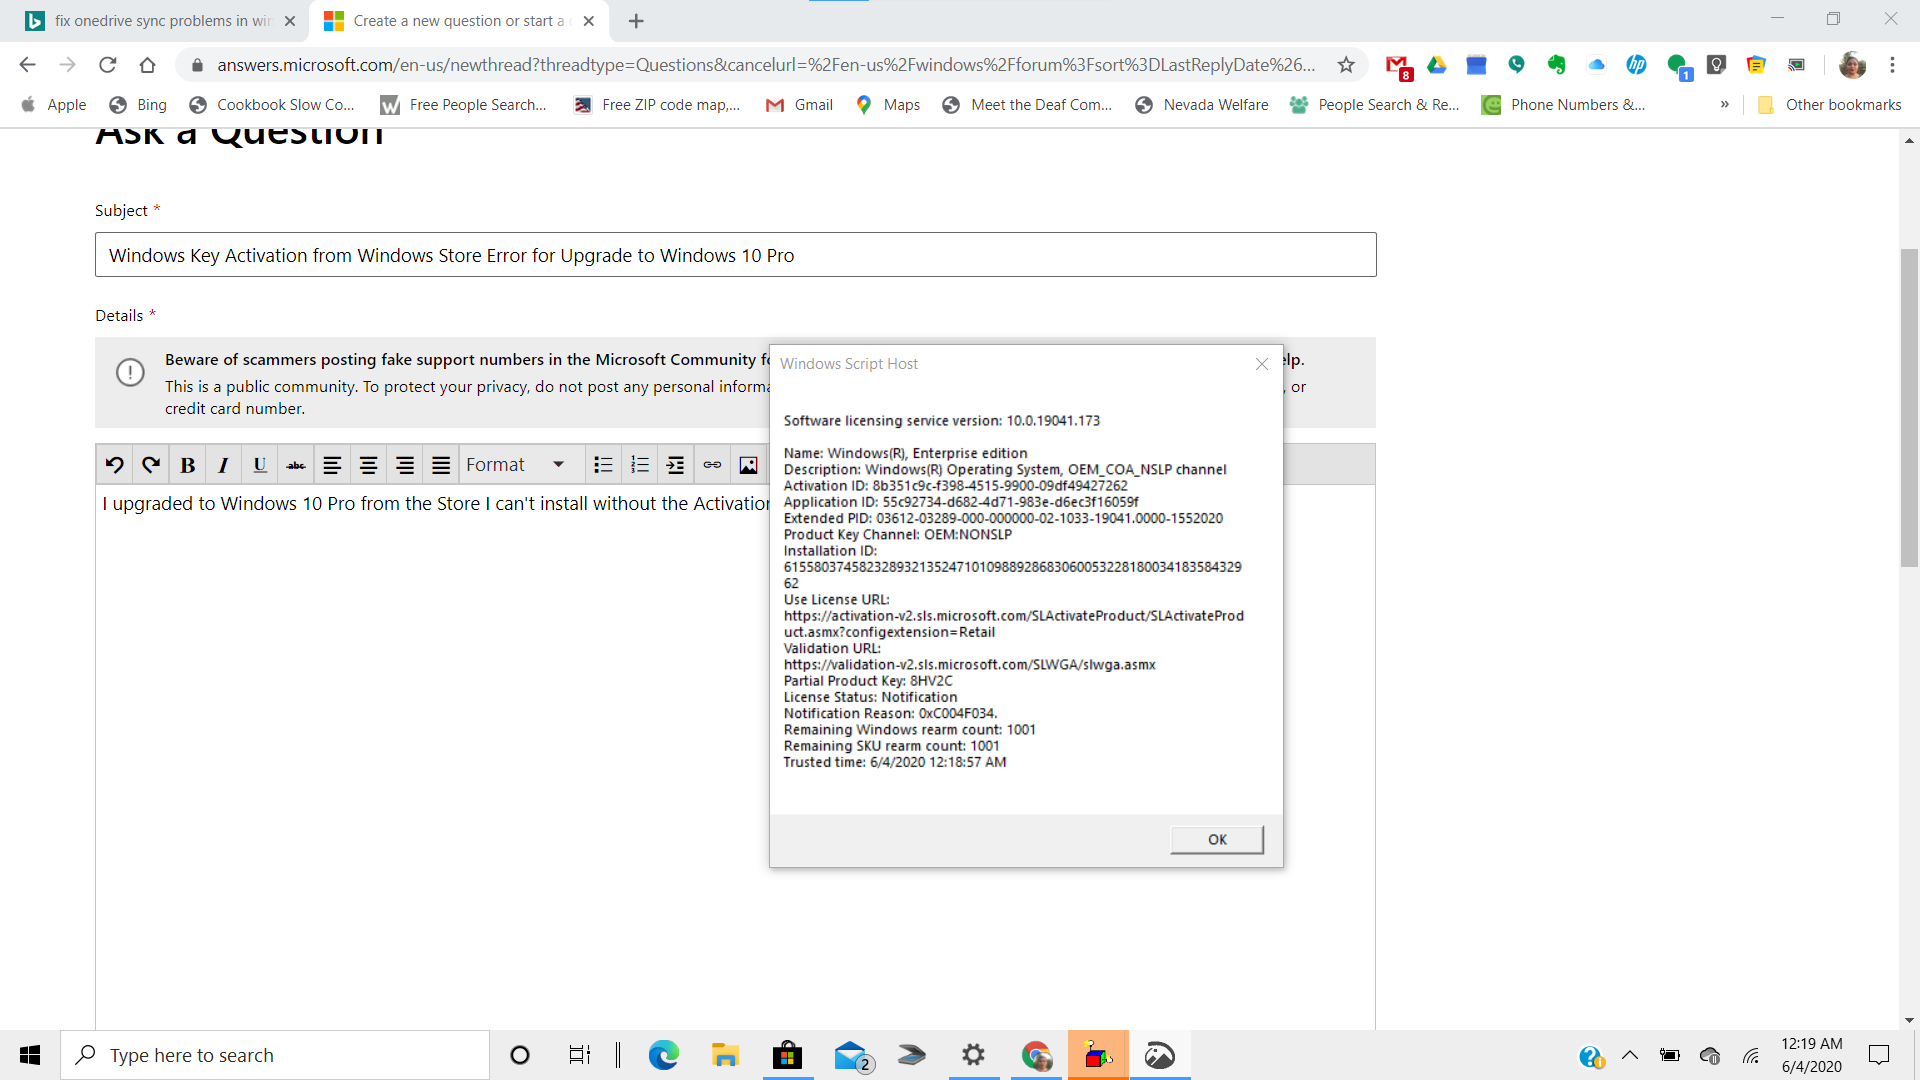Screen dimensions: 1920x1080
Task: Open the Apple bookmark
Action: click(54, 105)
